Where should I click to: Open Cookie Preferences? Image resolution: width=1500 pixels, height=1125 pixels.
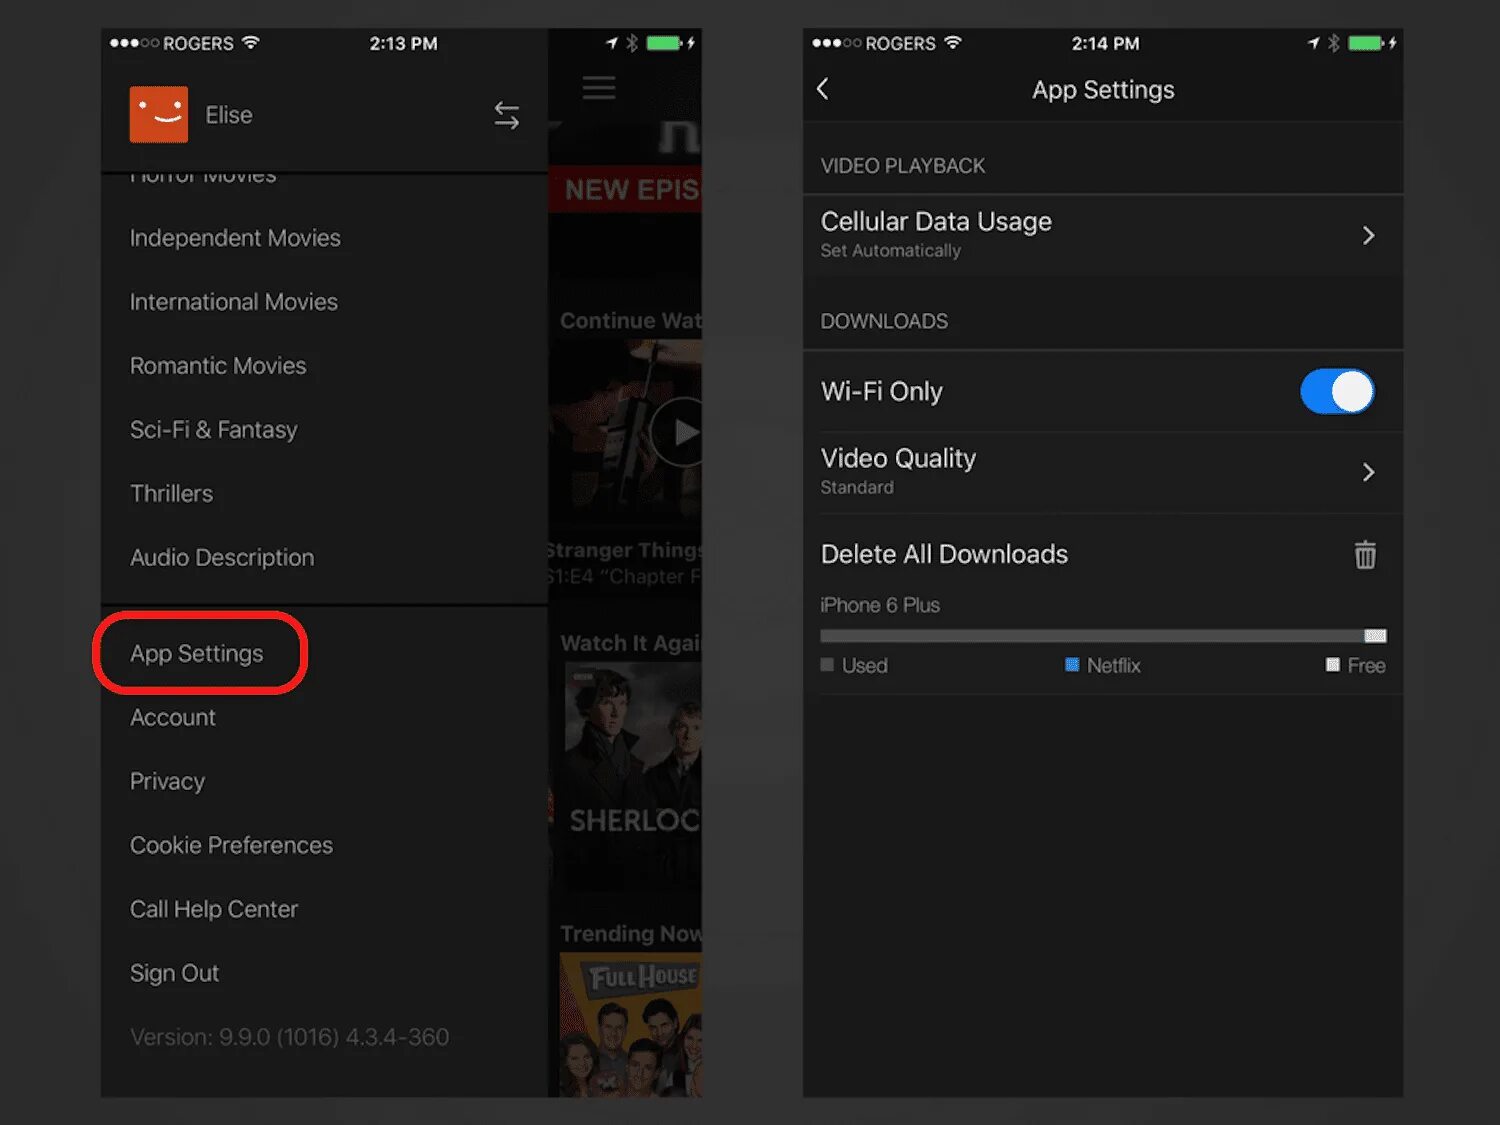click(x=231, y=846)
